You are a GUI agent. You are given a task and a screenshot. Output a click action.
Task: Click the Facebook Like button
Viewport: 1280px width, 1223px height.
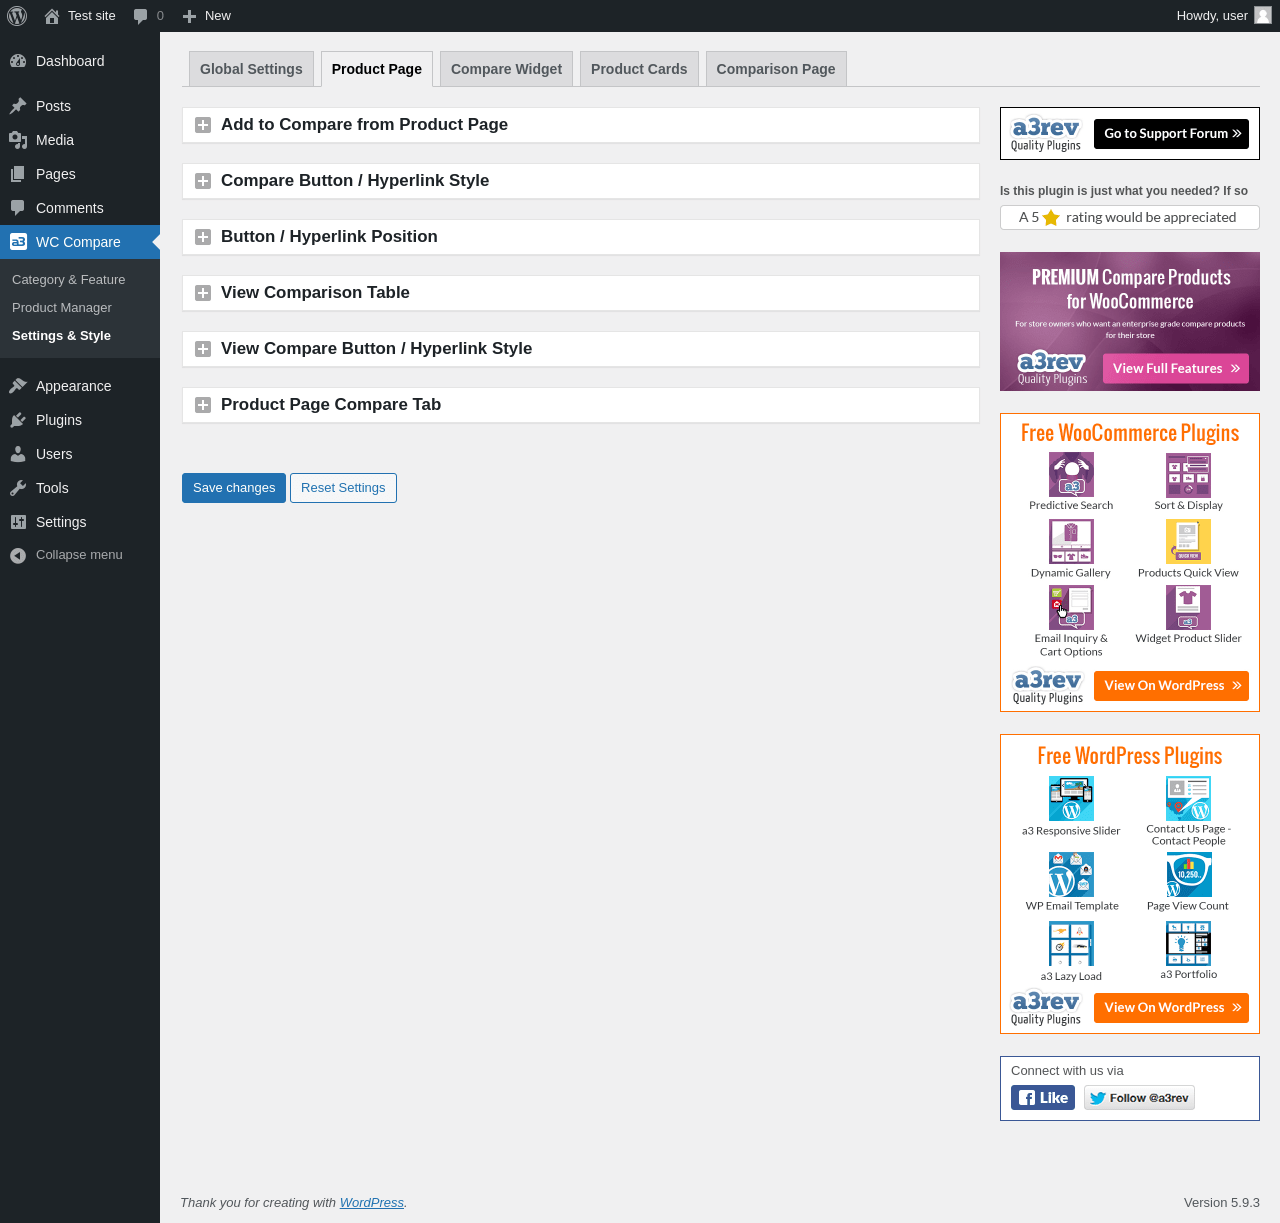click(1043, 1098)
